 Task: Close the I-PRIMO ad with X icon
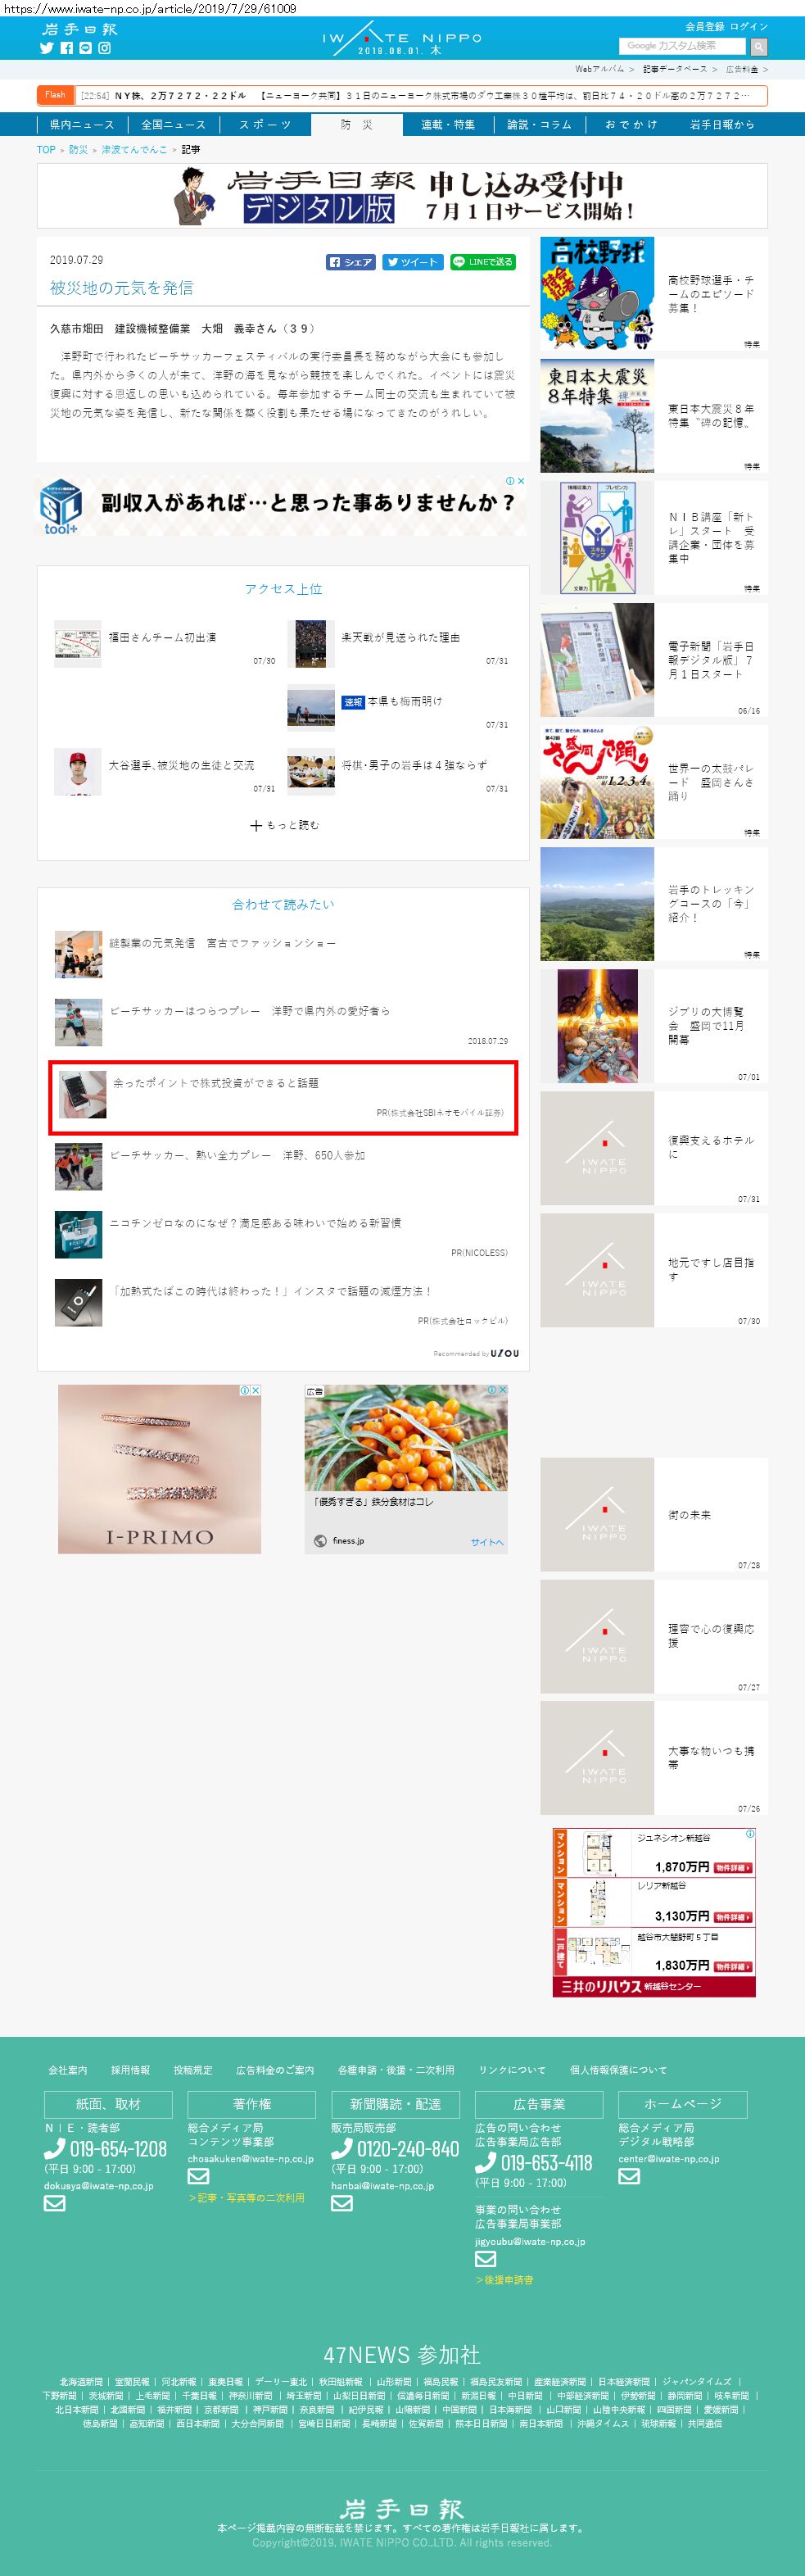tap(255, 1390)
